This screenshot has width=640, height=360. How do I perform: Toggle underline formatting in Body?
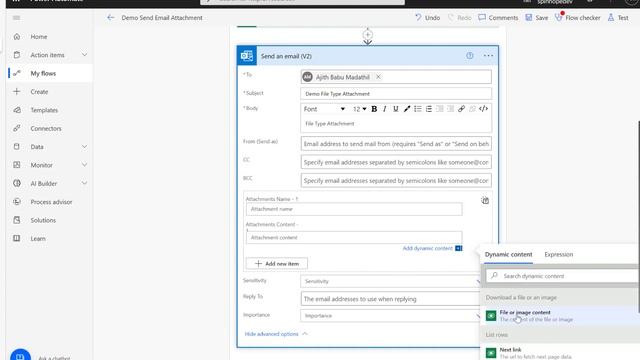[x=396, y=109]
